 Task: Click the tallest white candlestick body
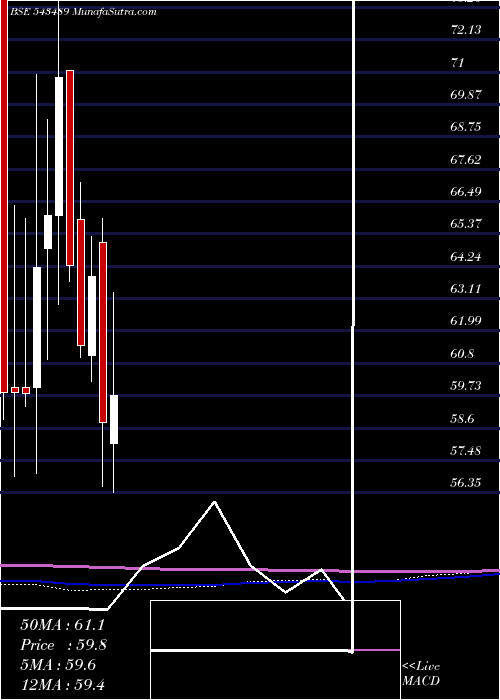[x=59, y=146]
